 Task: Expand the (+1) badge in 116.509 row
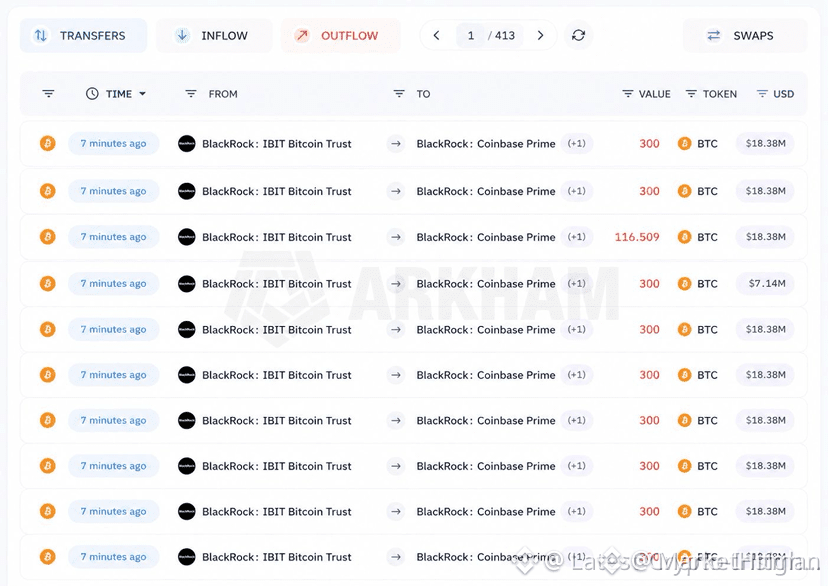(577, 237)
